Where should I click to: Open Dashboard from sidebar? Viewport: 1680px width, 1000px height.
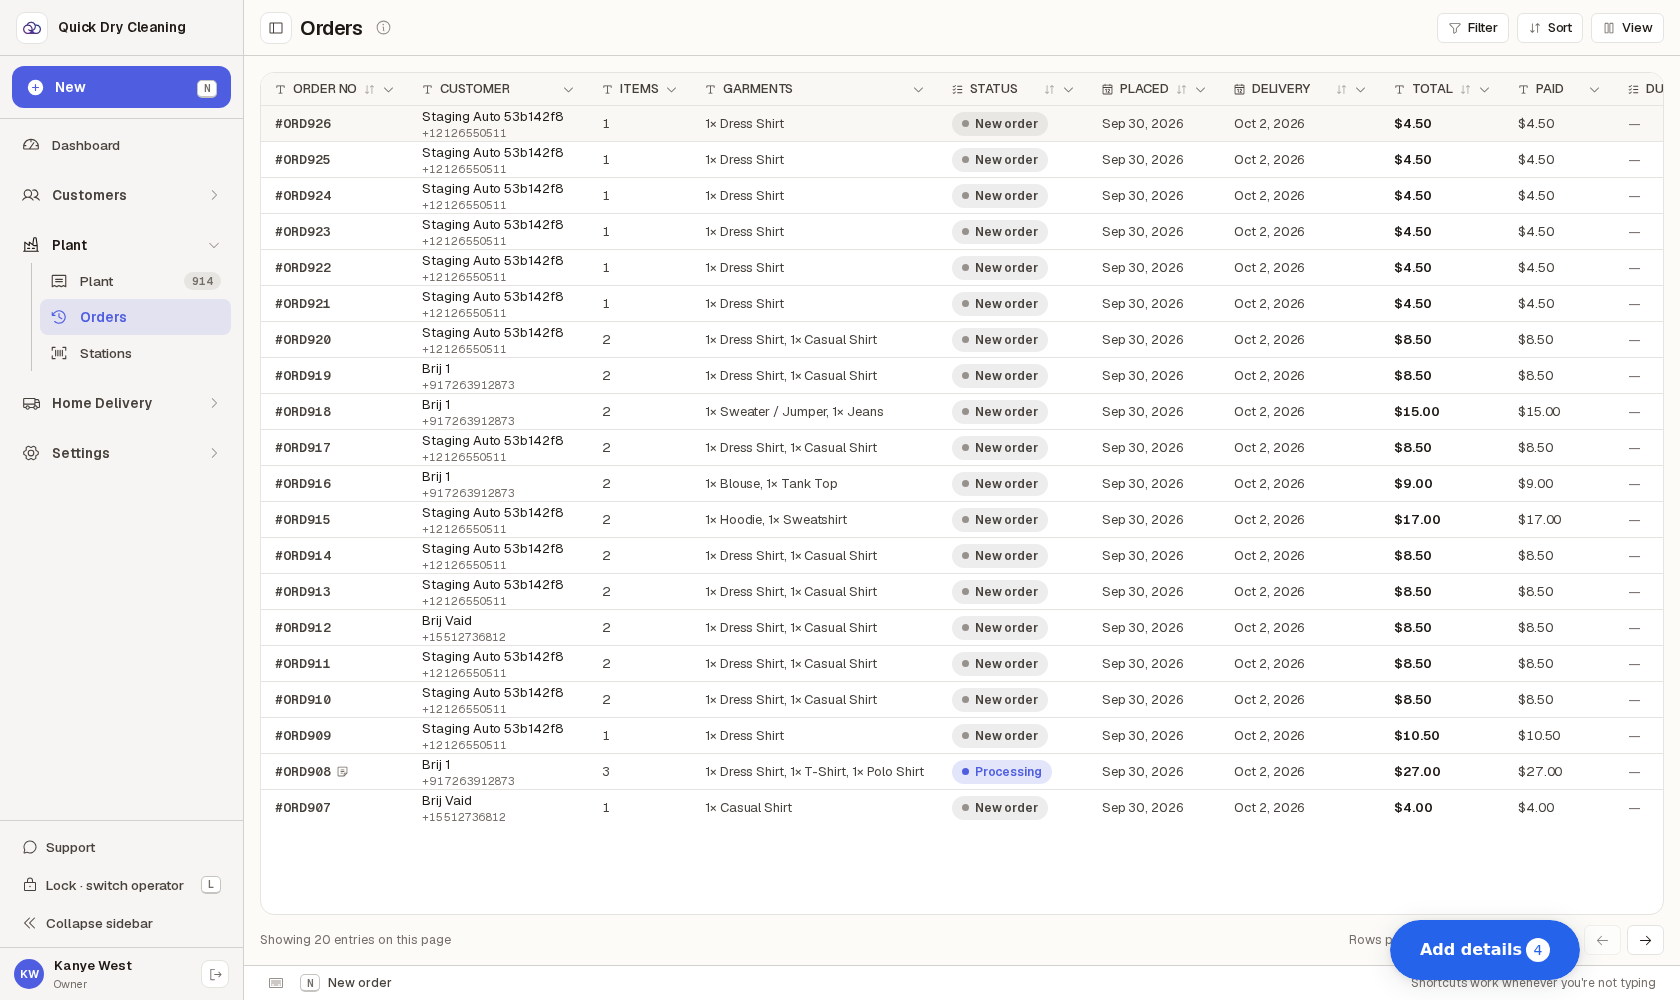click(121, 146)
